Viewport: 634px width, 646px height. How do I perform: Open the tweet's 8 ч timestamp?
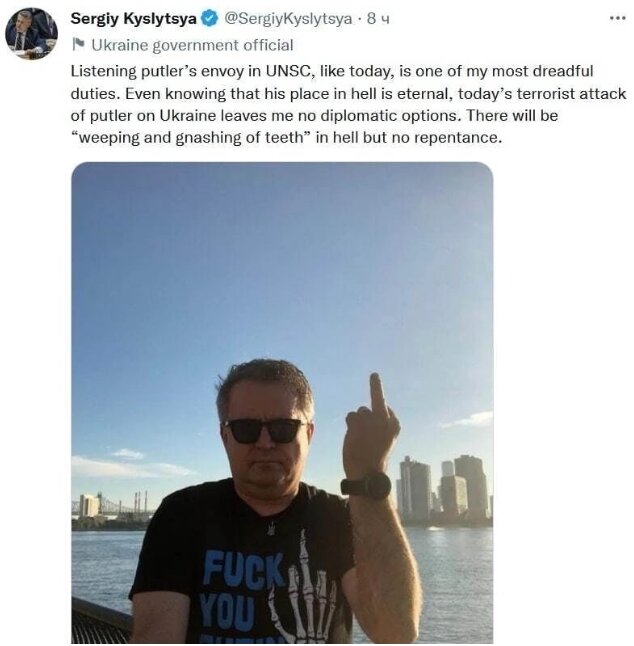pos(378,19)
